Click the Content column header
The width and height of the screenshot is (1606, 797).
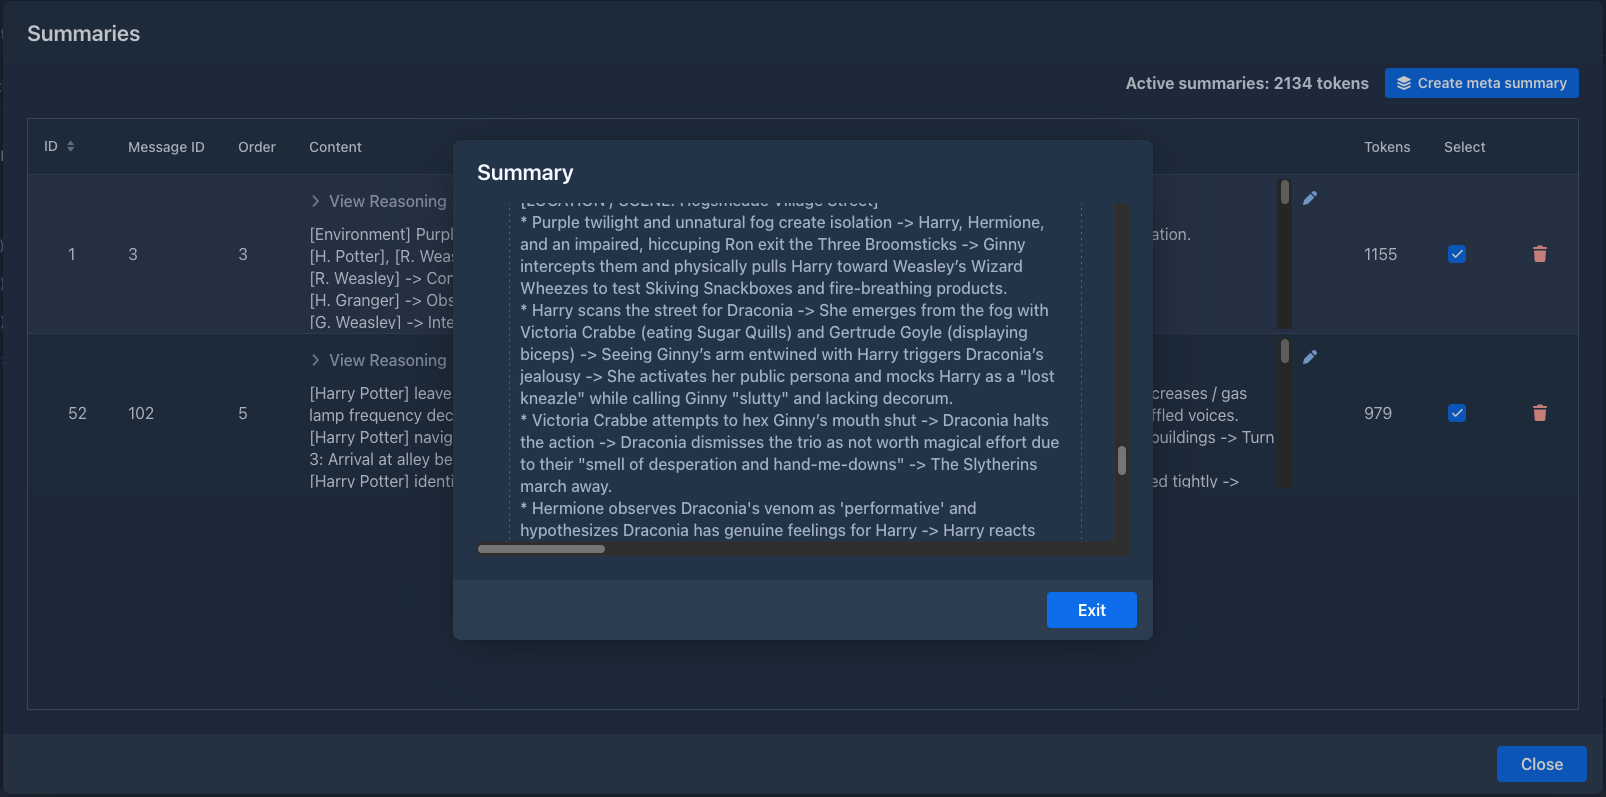click(335, 147)
